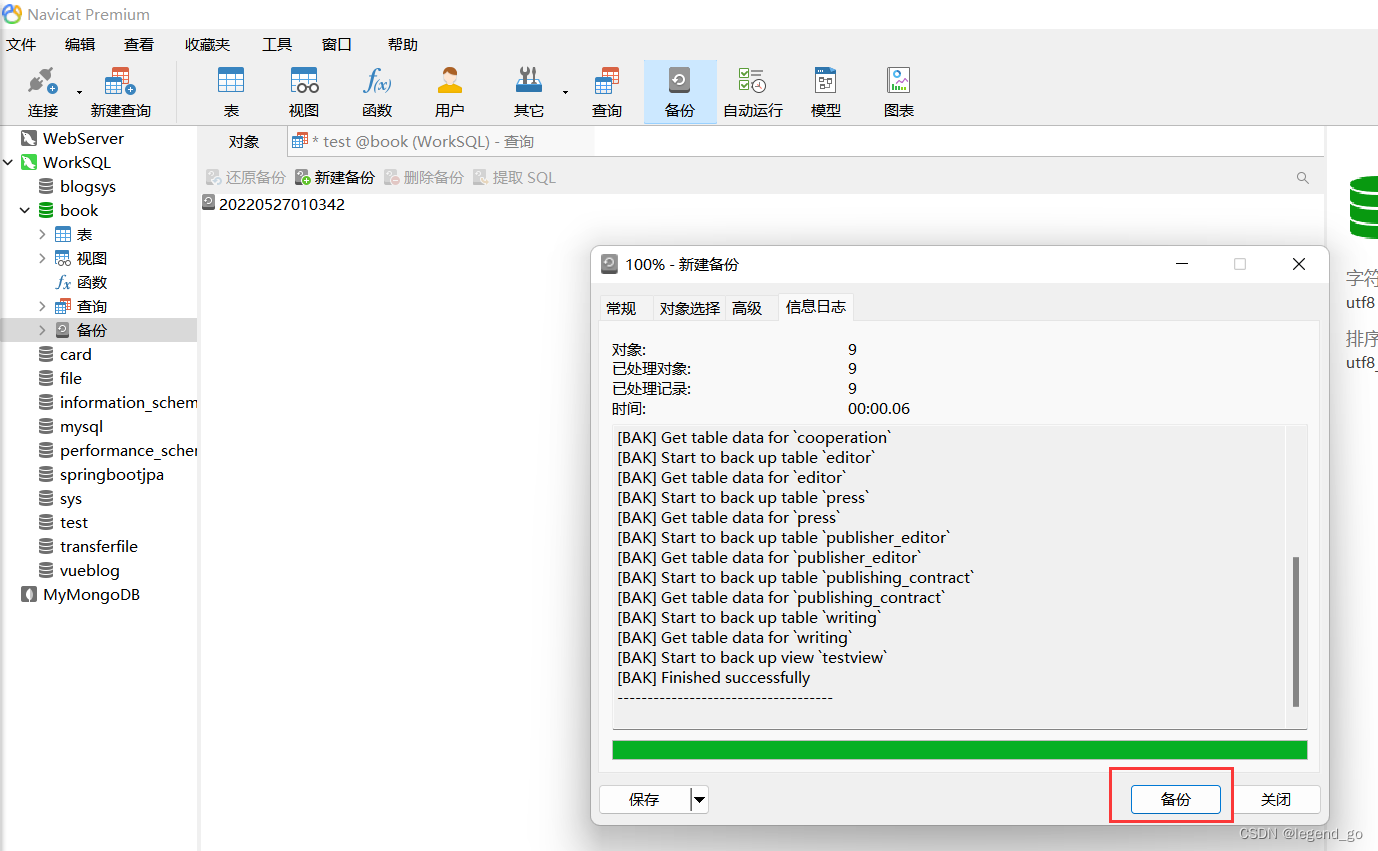Select the vueblog database
Image resolution: width=1378 pixels, height=851 pixels.
pos(89,570)
